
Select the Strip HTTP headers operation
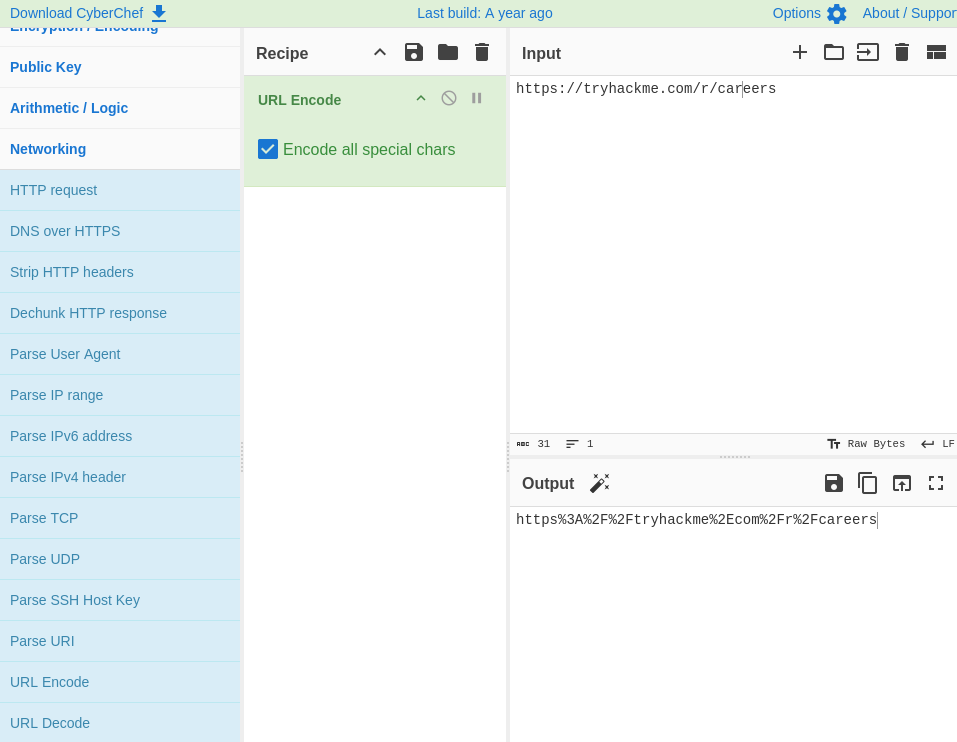[120, 272]
